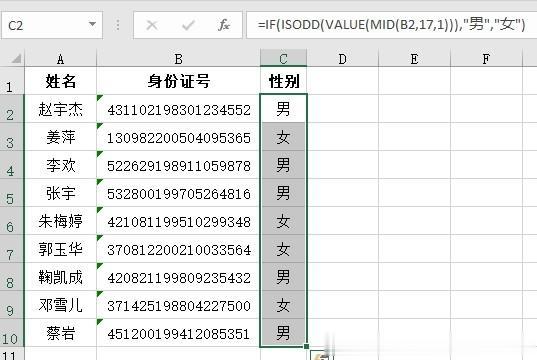Image resolution: width=537 pixels, height=360 pixels.
Task: Select column A header
Action: click(x=61, y=59)
